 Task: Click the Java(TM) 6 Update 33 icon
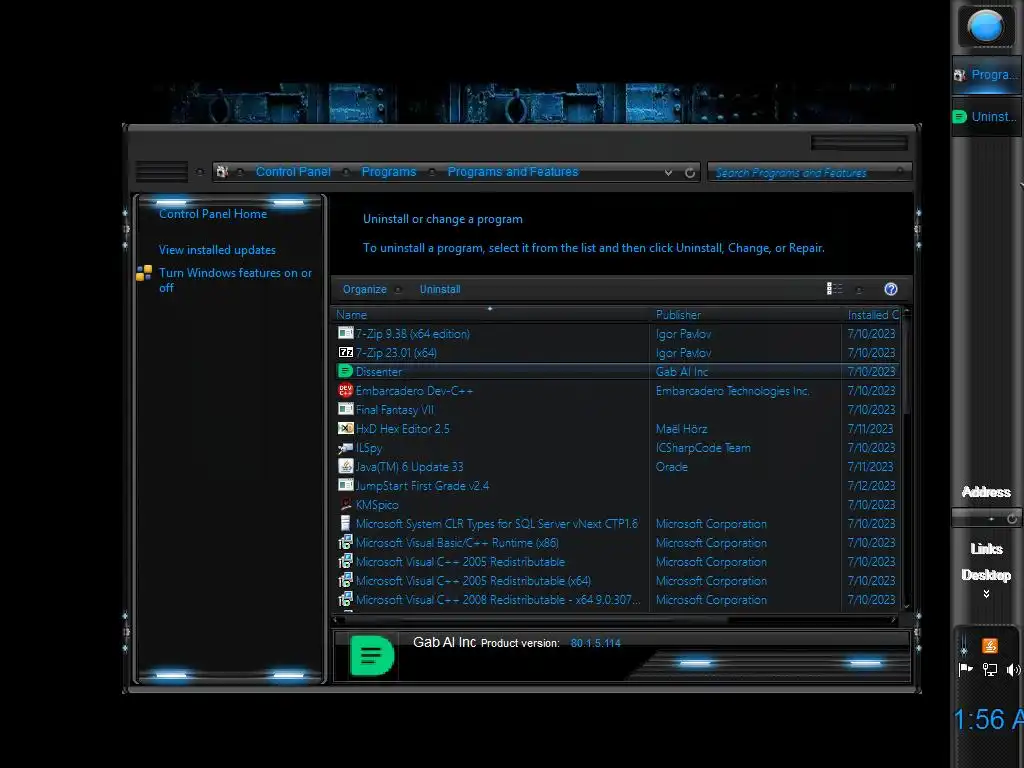345,466
